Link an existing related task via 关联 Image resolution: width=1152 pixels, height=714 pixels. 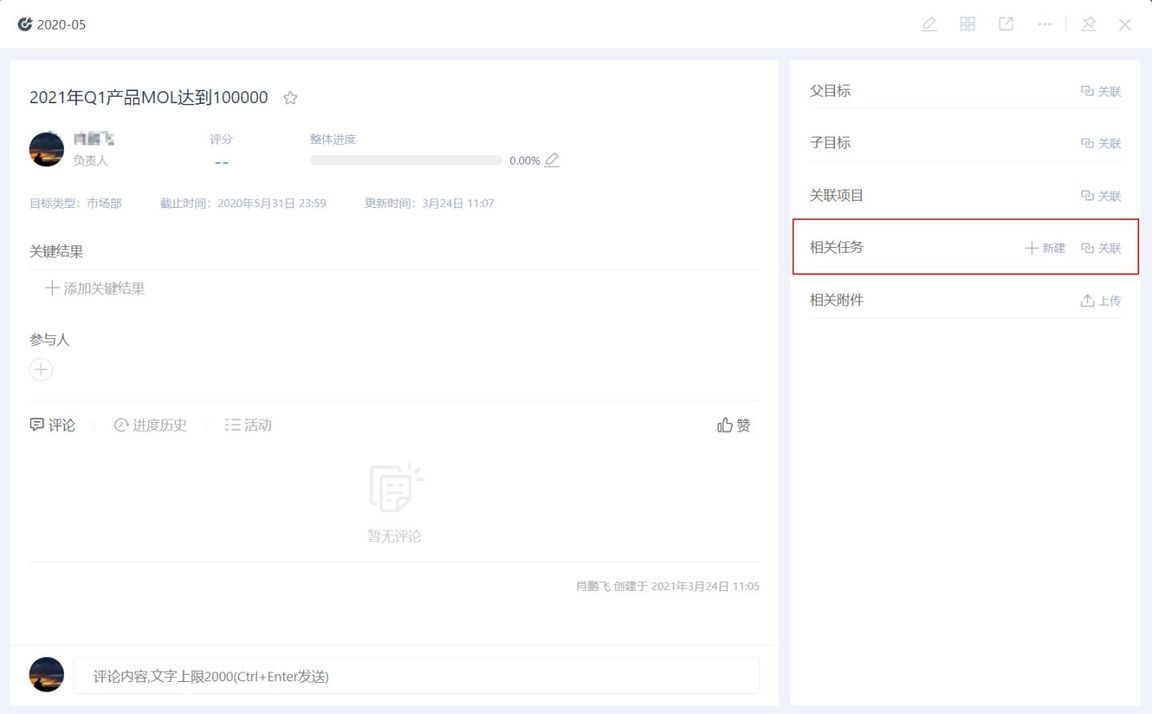(1101, 248)
